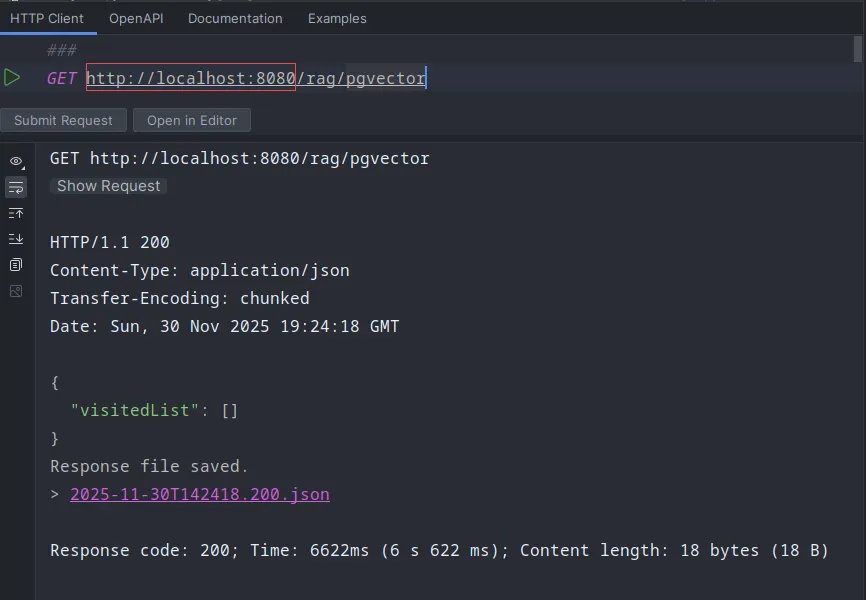
Task: Click the copy response body icon
Action: [16, 265]
